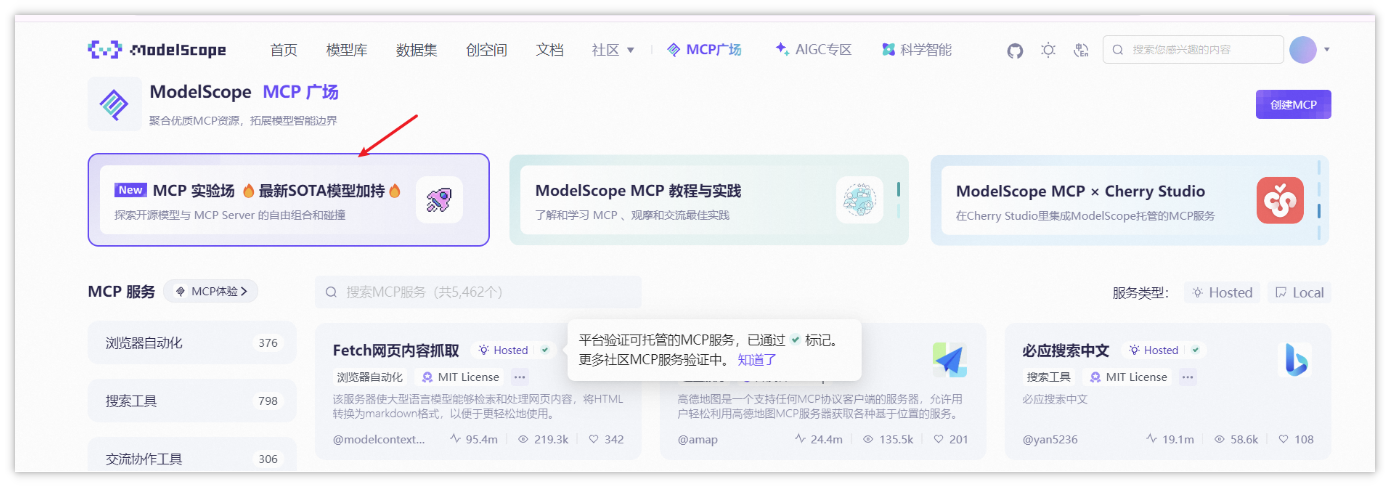Viewport: 1390px width, 487px height.
Task: Click the rocket icon on MCP 实验场 card
Action: pyautogui.click(x=439, y=199)
